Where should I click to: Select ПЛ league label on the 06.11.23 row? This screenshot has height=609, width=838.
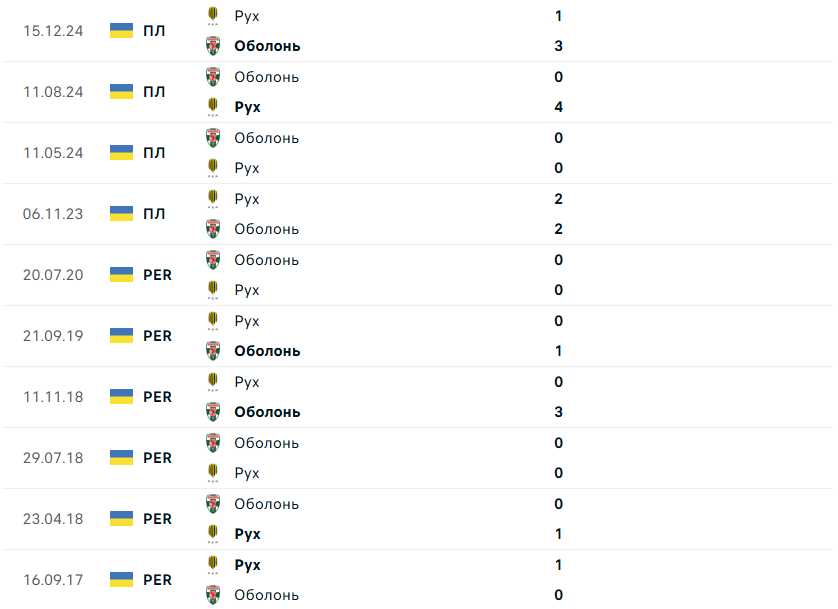pos(154,214)
